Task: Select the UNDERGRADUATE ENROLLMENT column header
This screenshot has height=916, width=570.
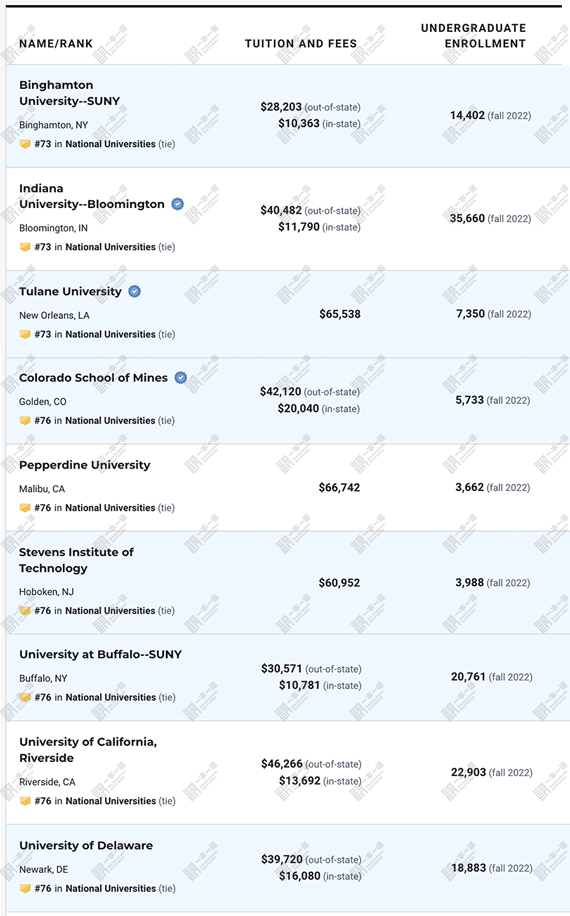Action: point(474,36)
